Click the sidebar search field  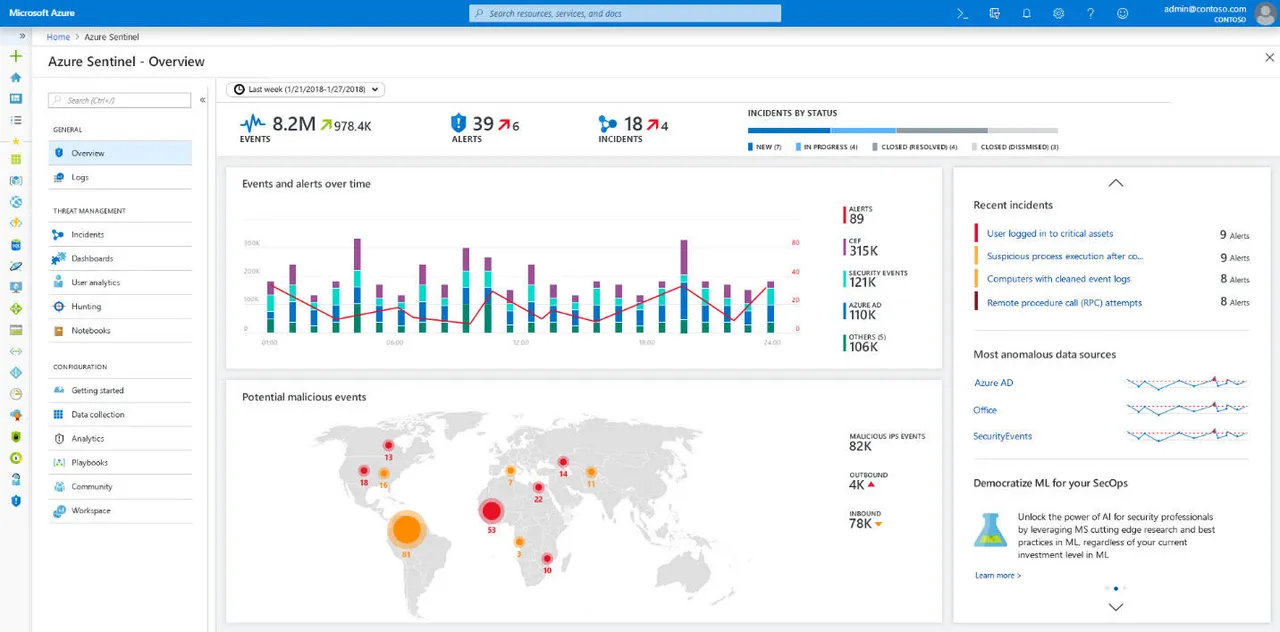point(118,99)
